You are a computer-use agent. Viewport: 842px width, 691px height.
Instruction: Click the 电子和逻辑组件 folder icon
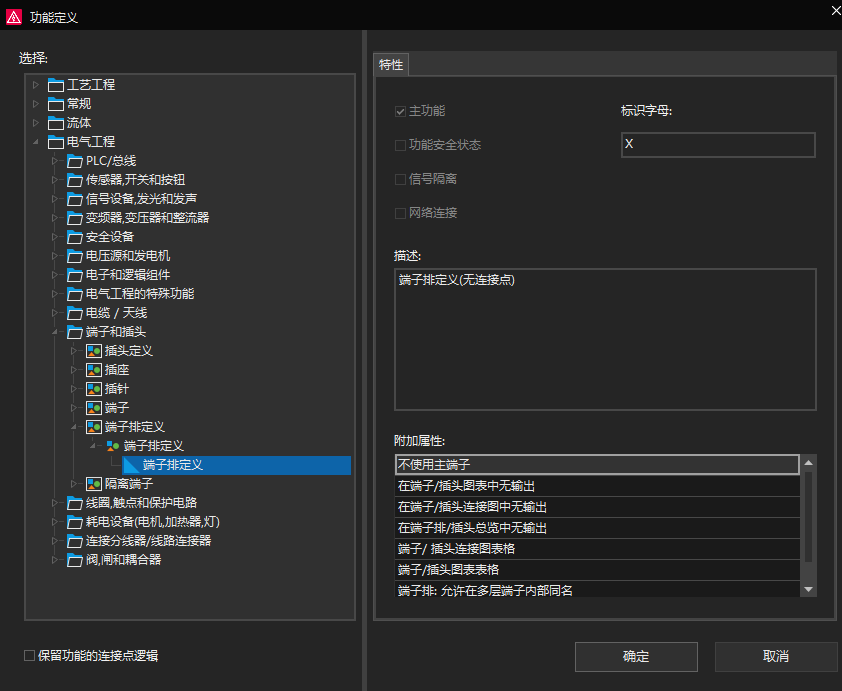[75, 275]
